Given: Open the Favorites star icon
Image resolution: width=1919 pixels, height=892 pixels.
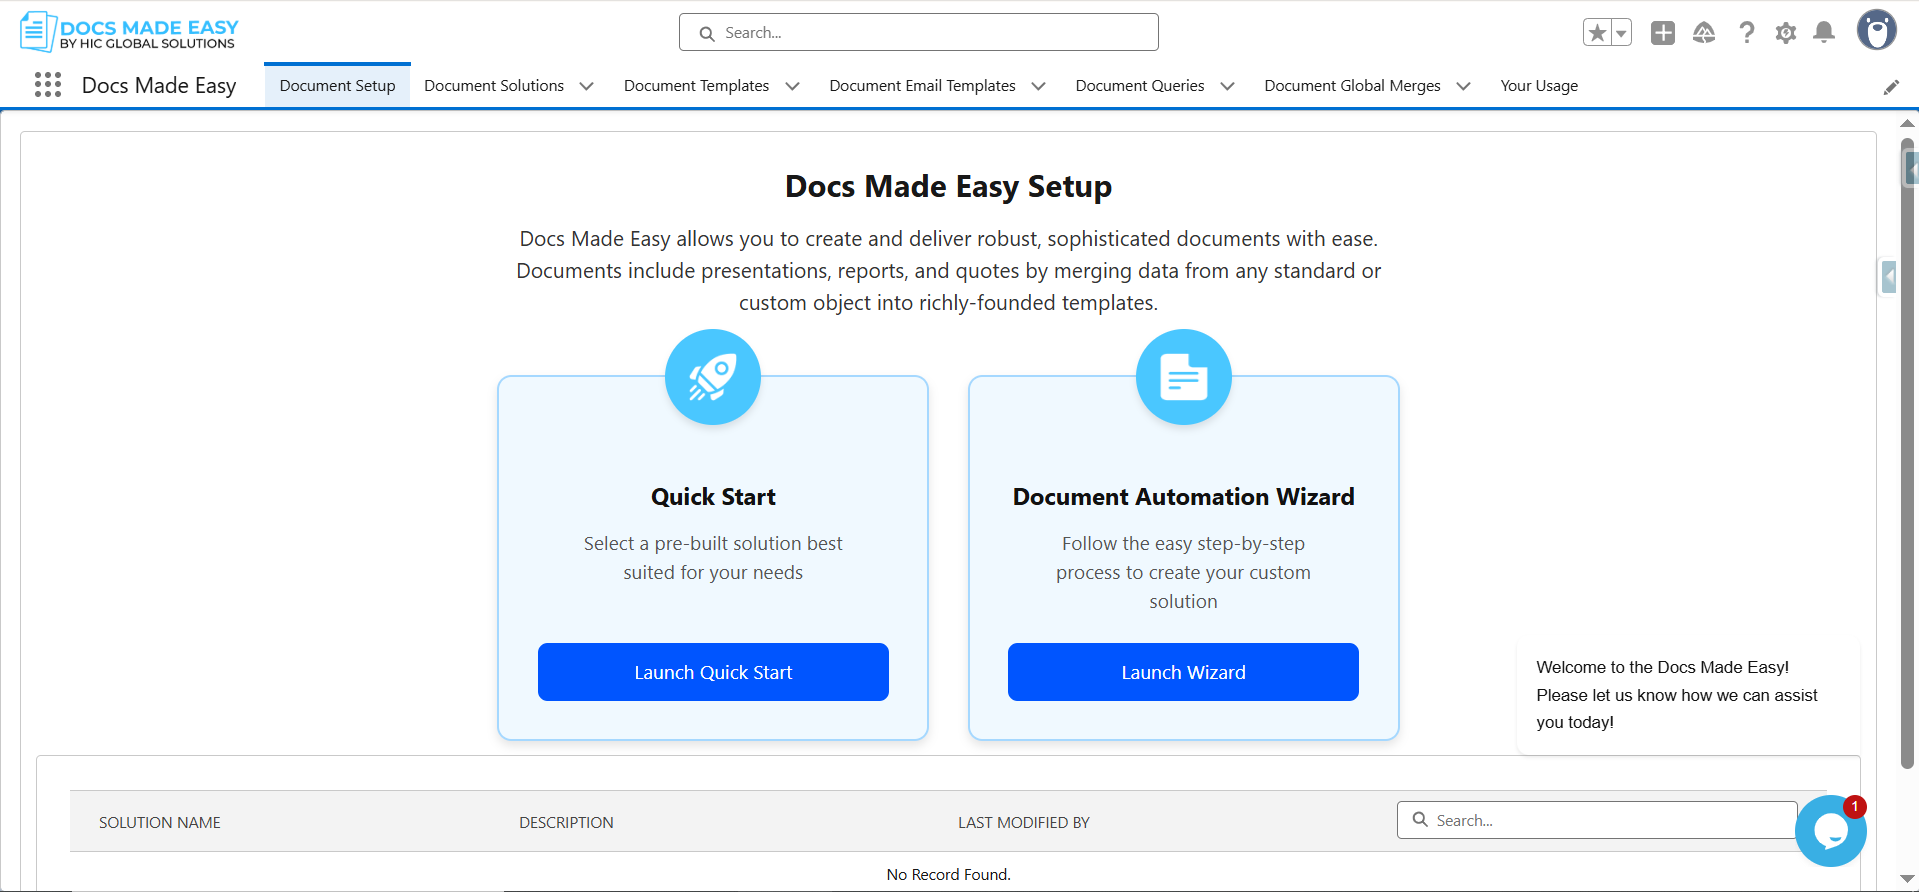Looking at the screenshot, I should [x=1597, y=33].
